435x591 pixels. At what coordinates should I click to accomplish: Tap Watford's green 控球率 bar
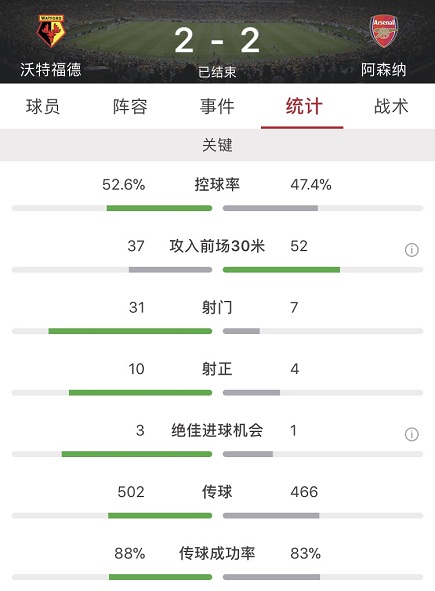[159, 208]
